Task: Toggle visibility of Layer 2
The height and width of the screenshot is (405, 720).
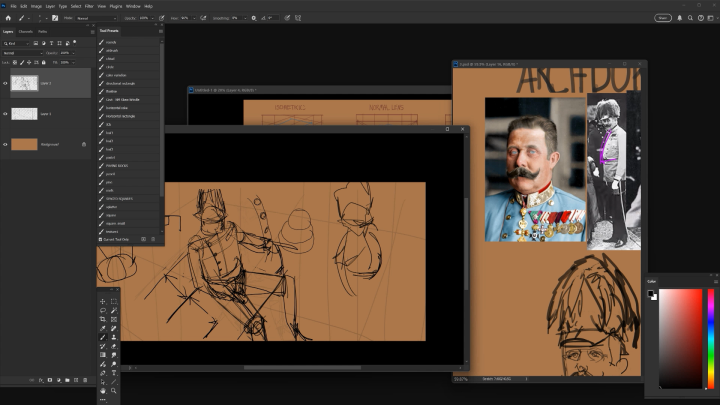Action: coord(6,84)
